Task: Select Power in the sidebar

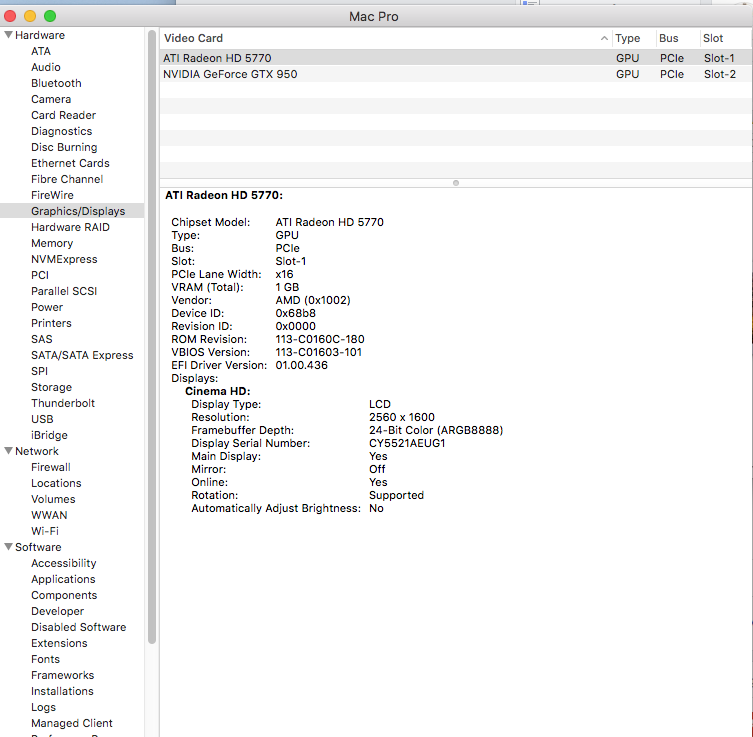Action: click(47, 307)
